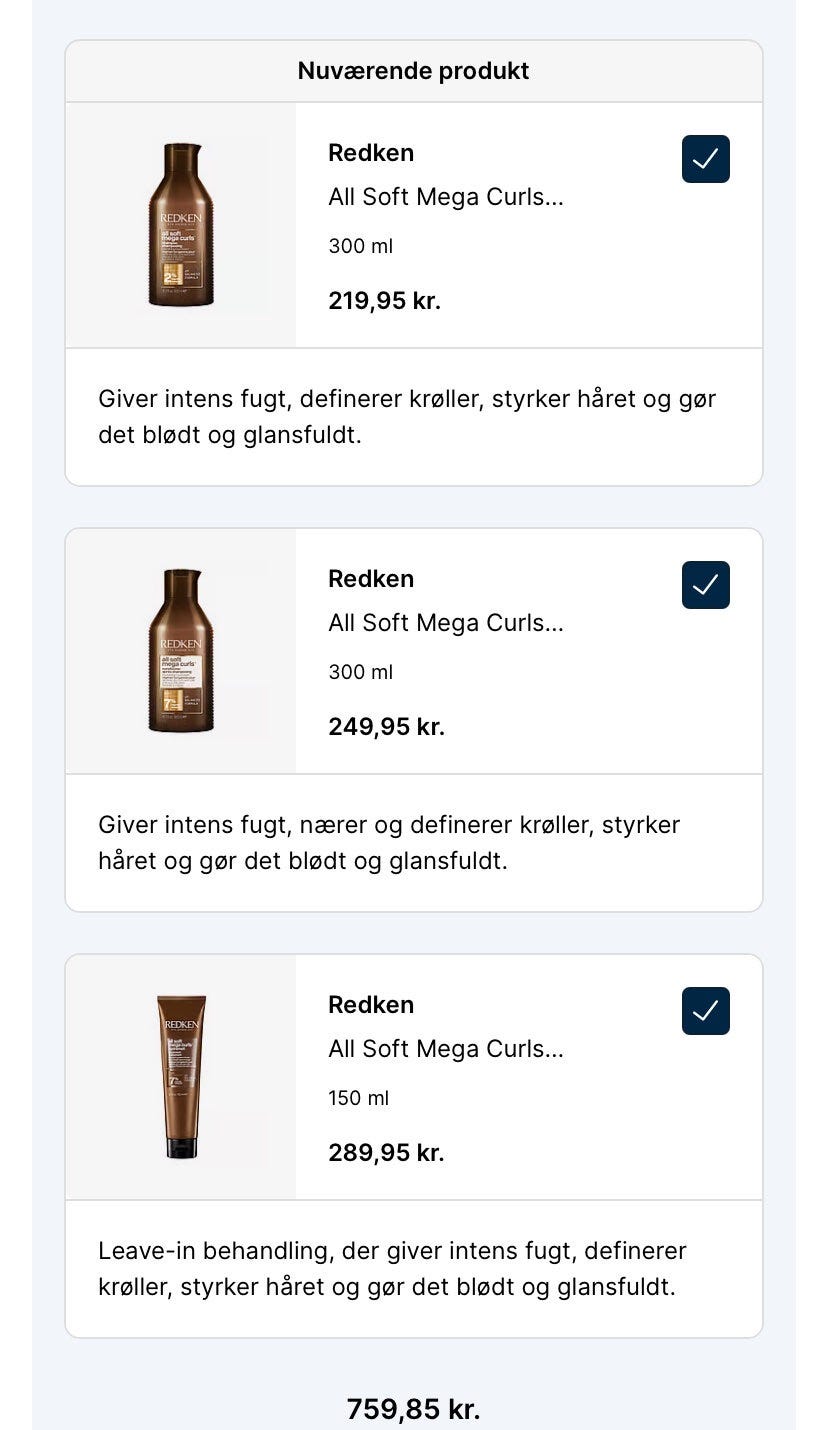Image resolution: width=828 pixels, height=1430 pixels.
Task: Click the 150 ml size label
Action: [359, 1098]
